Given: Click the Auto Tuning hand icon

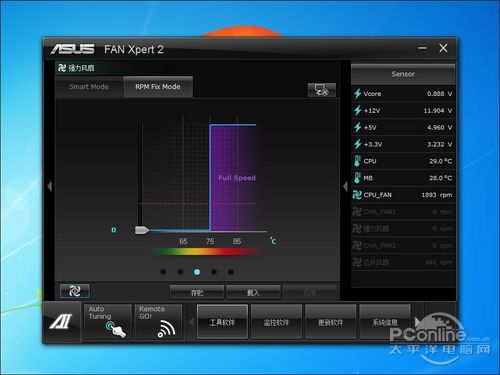Looking at the screenshot, I should [x=116, y=329].
